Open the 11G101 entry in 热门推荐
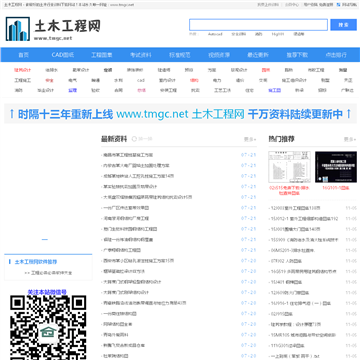 (286, 346)
